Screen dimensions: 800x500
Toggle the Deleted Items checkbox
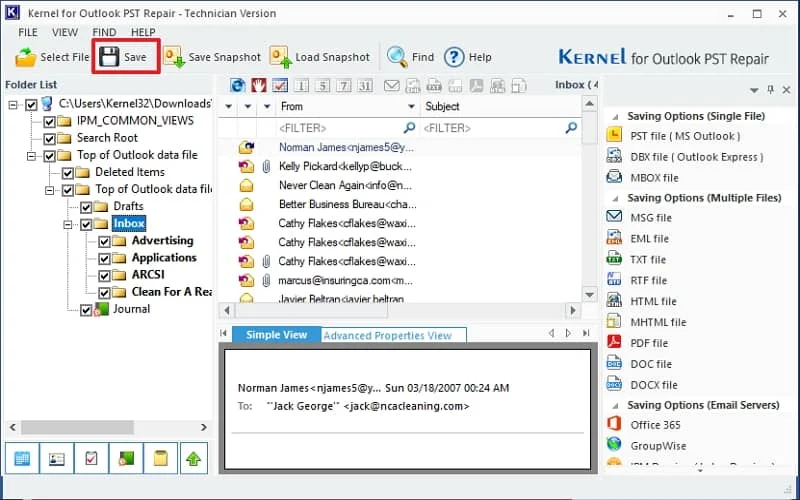coord(68,173)
